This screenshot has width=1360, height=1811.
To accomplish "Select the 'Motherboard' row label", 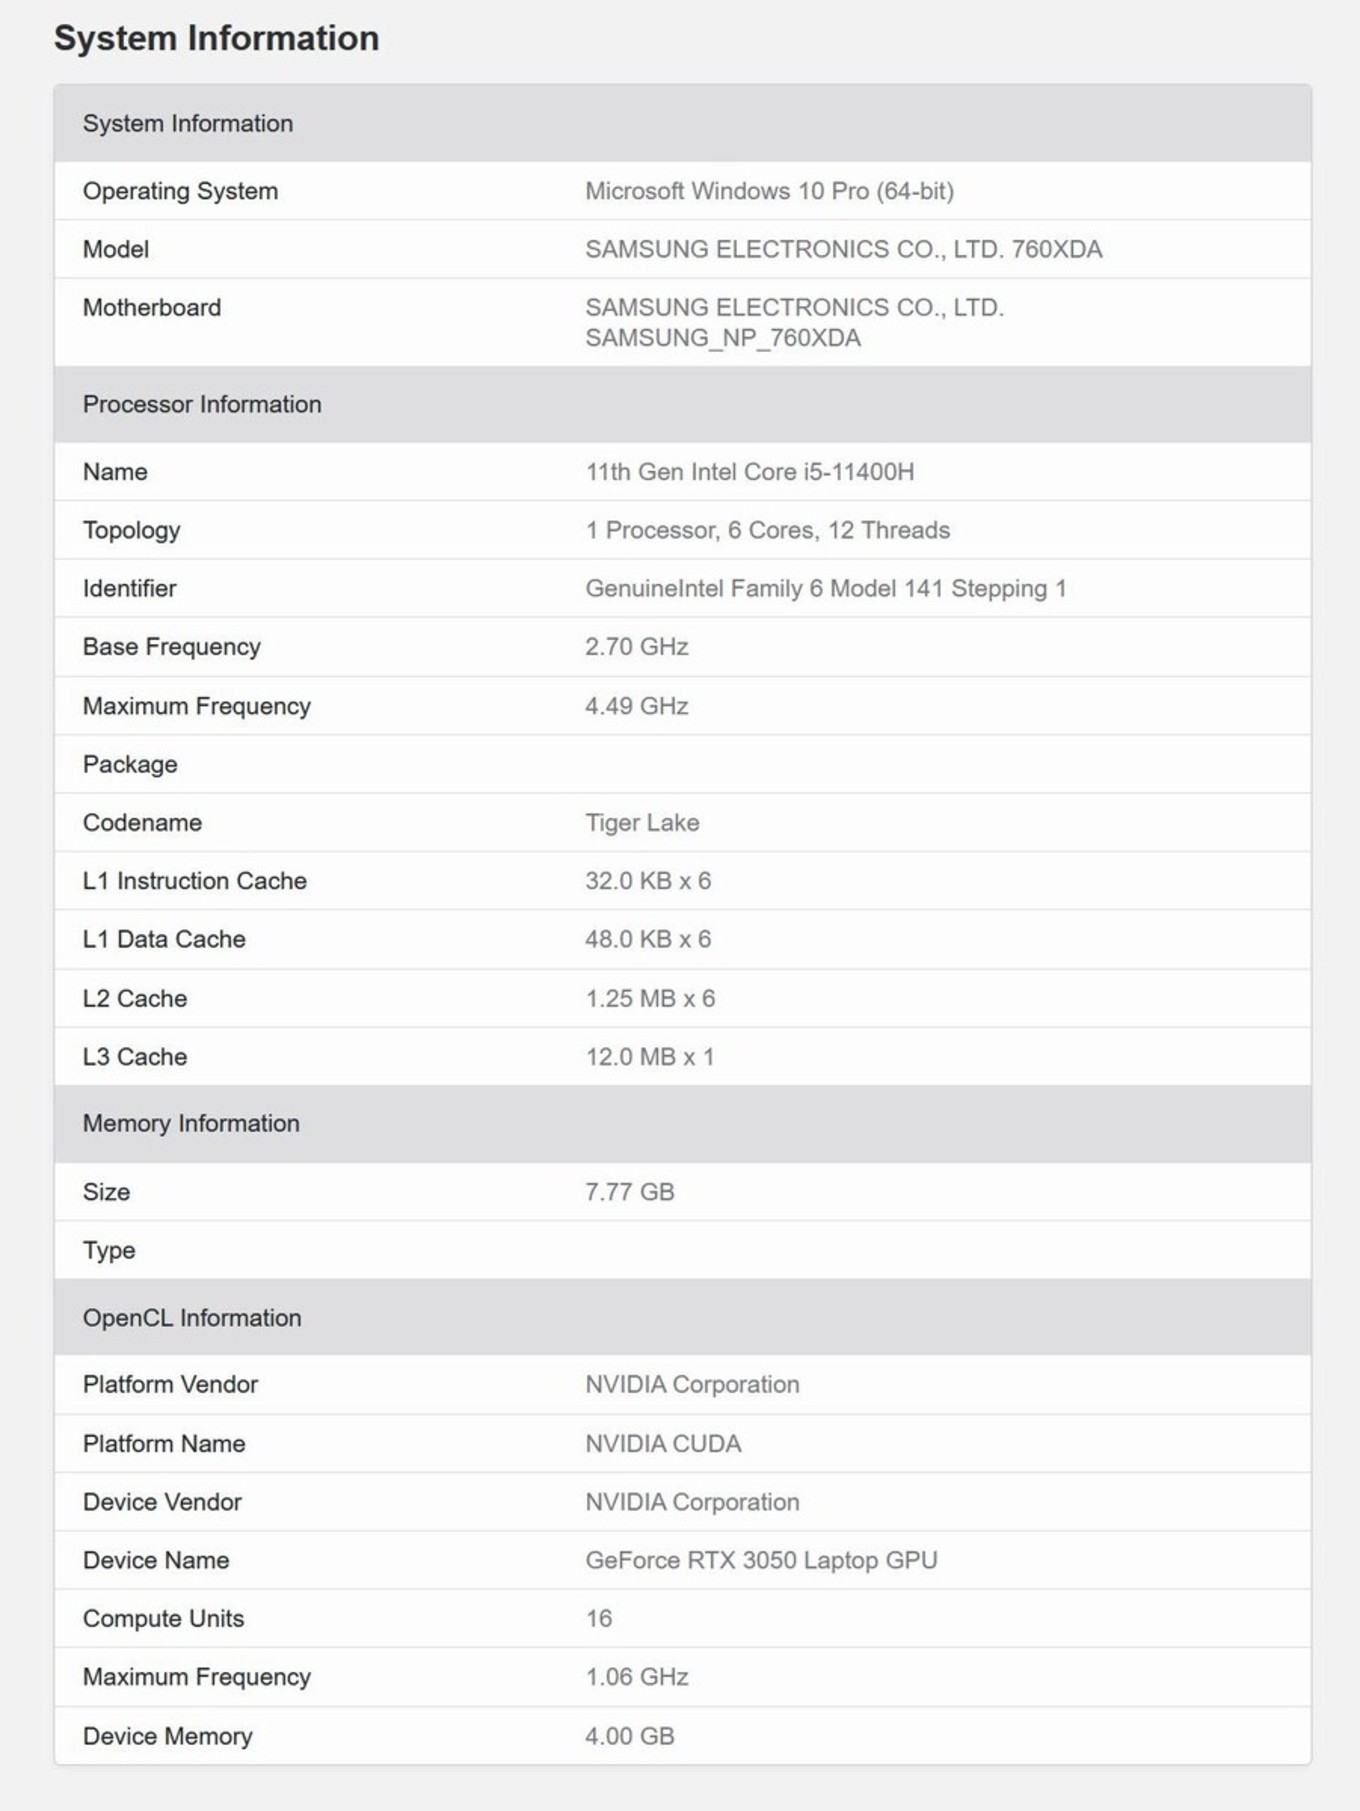I will 152,307.
